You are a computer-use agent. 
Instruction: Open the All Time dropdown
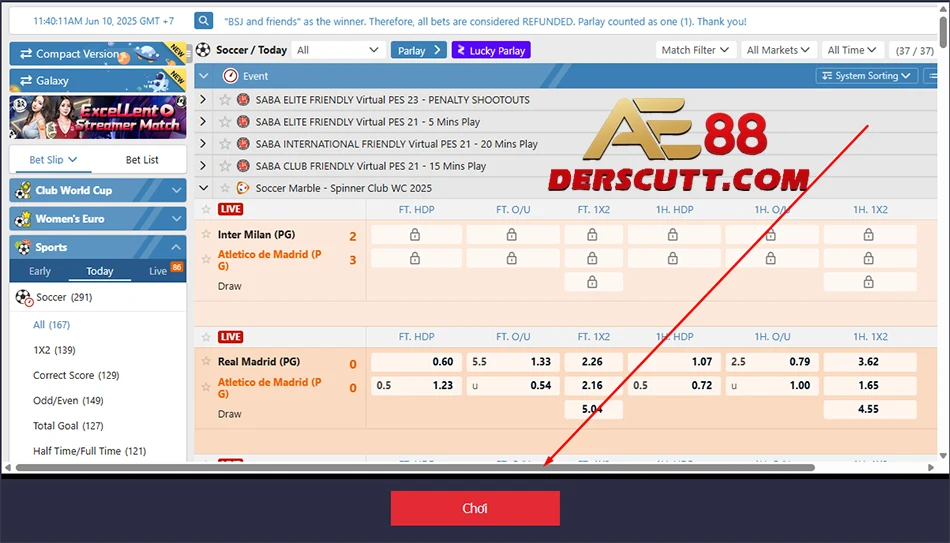tap(852, 50)
